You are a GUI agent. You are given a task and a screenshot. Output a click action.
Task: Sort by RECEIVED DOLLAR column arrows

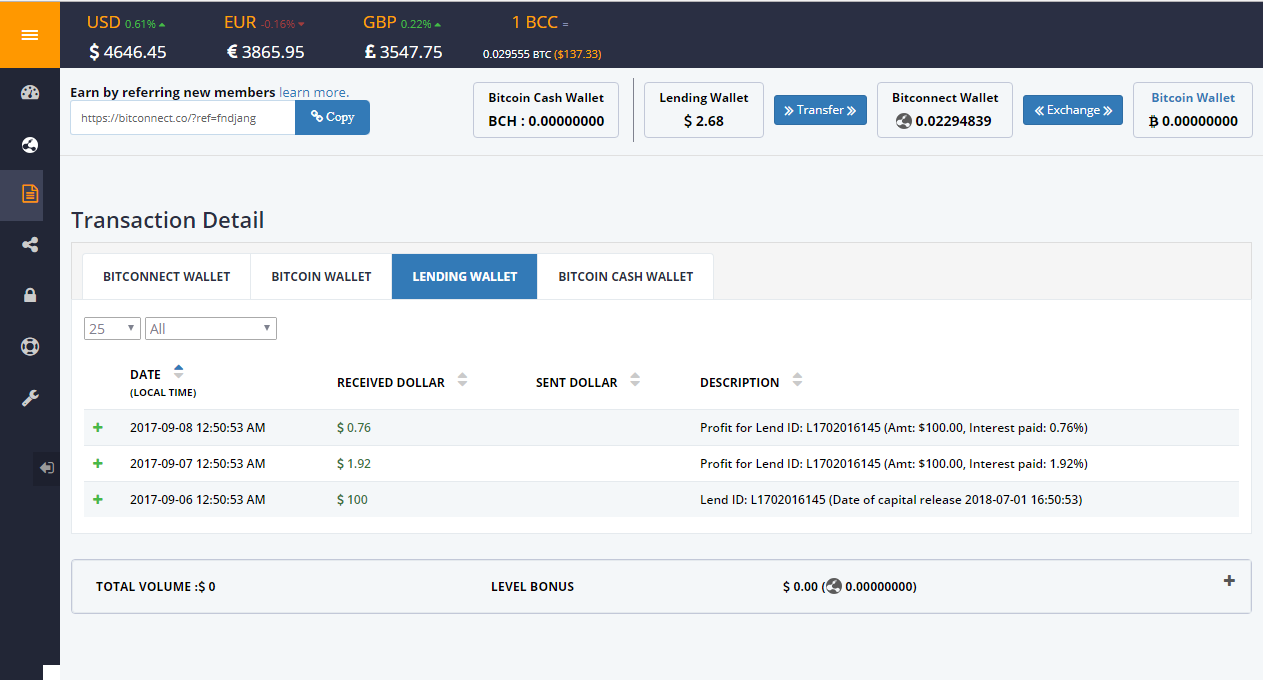[462, 380]
